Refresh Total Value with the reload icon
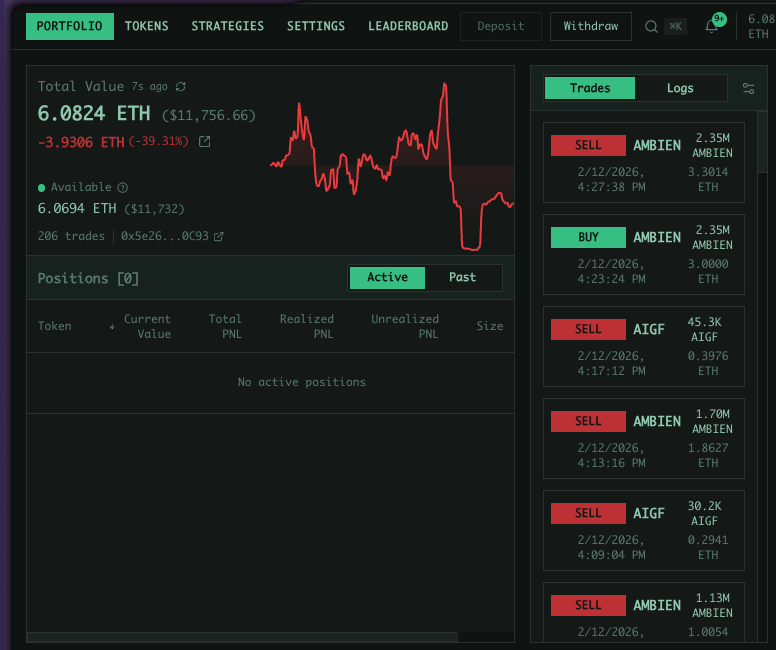Viewport: 776px width, 650px height. point(181,87)
